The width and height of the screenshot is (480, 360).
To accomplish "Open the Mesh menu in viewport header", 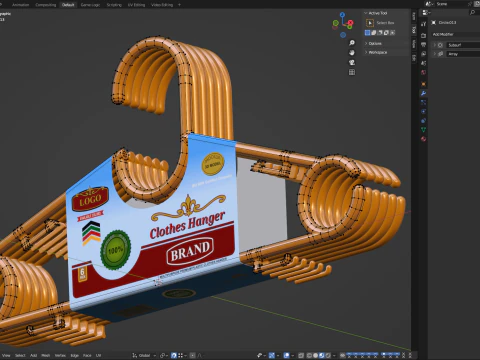I will click(46, 355).
